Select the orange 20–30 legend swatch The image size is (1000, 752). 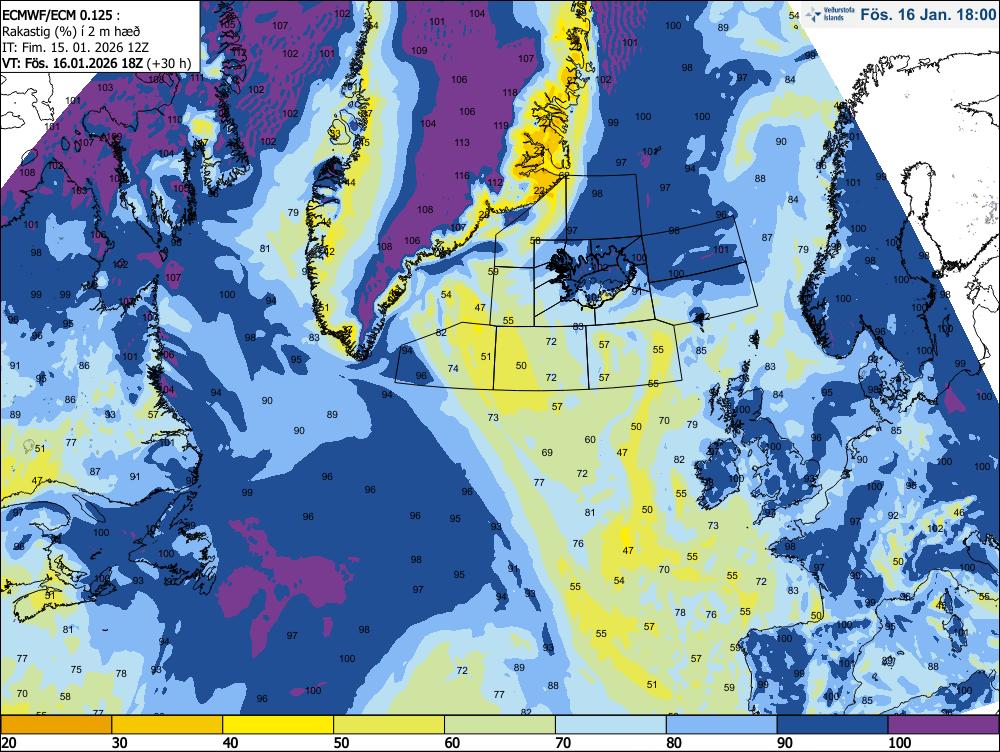point(56,725)
